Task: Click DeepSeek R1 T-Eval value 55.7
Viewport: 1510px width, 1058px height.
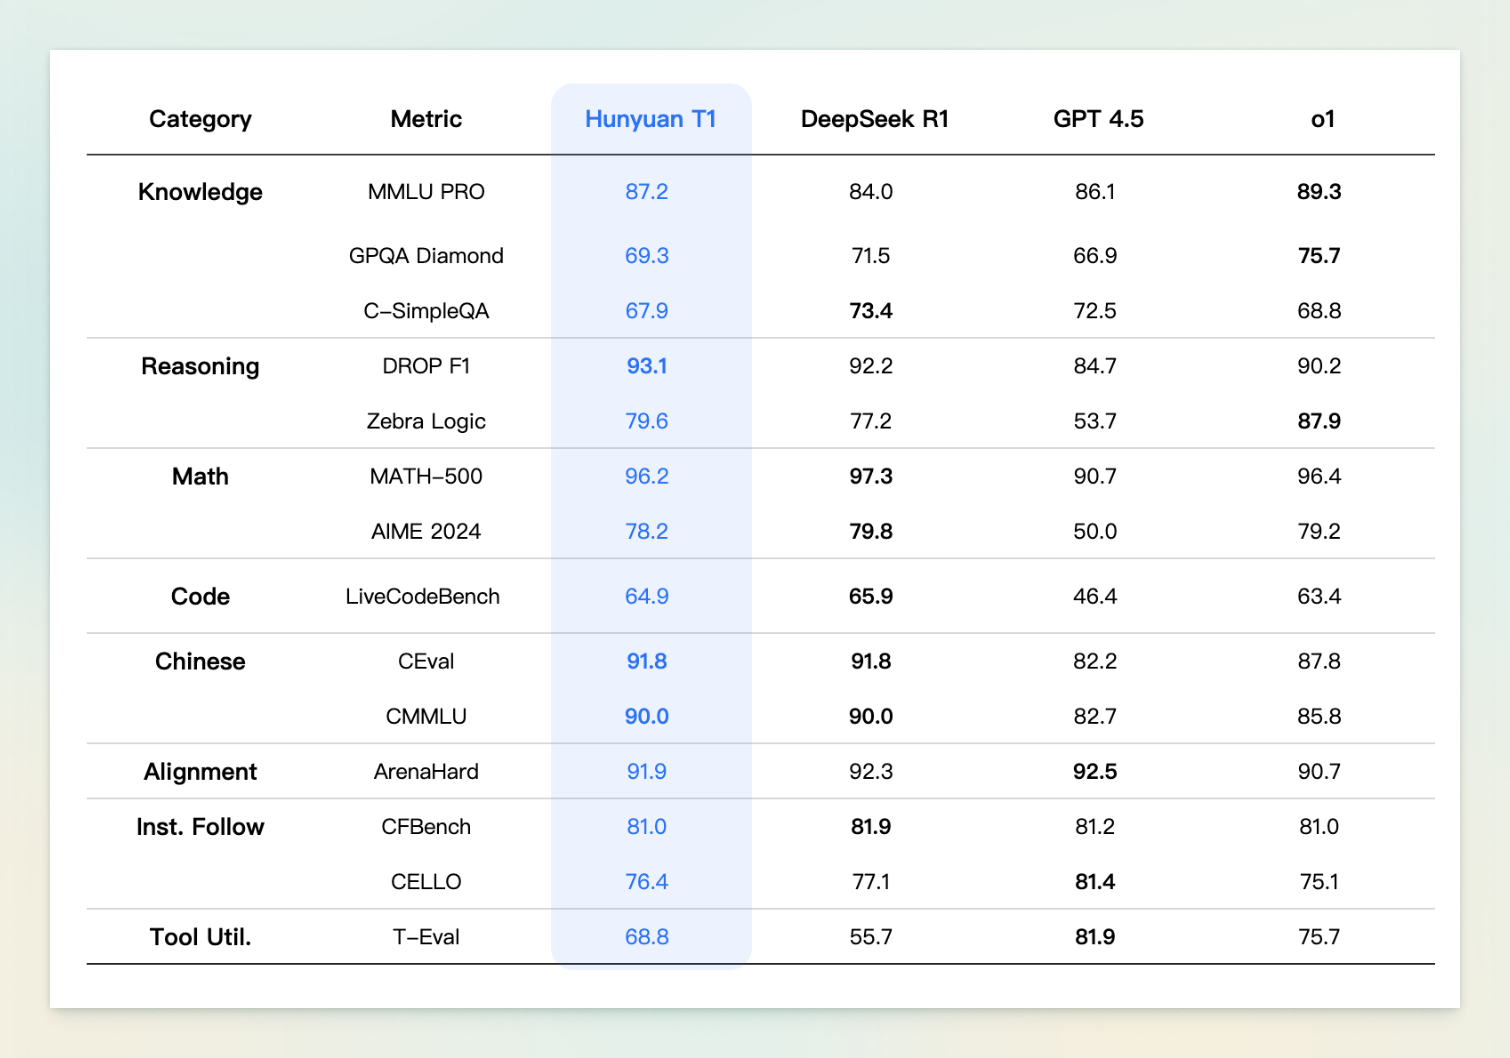Action: 871,936
